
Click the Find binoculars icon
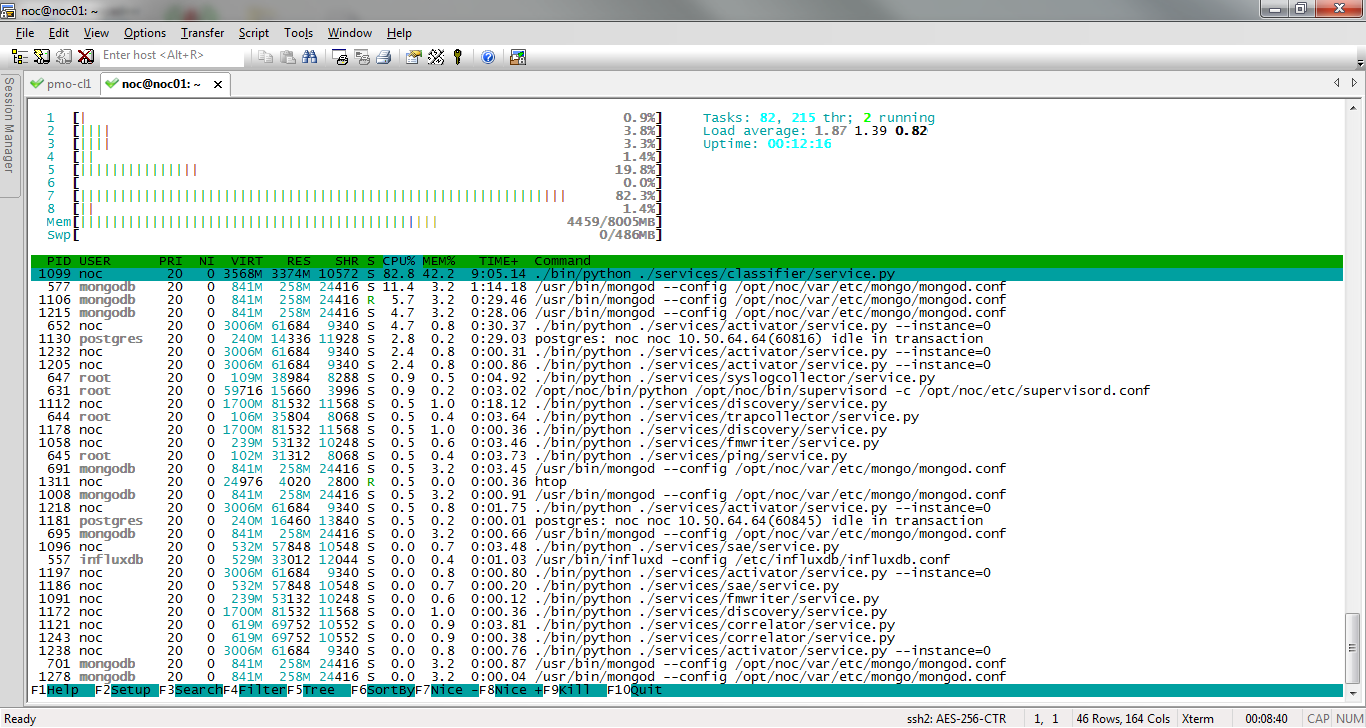tap(309, 57)
